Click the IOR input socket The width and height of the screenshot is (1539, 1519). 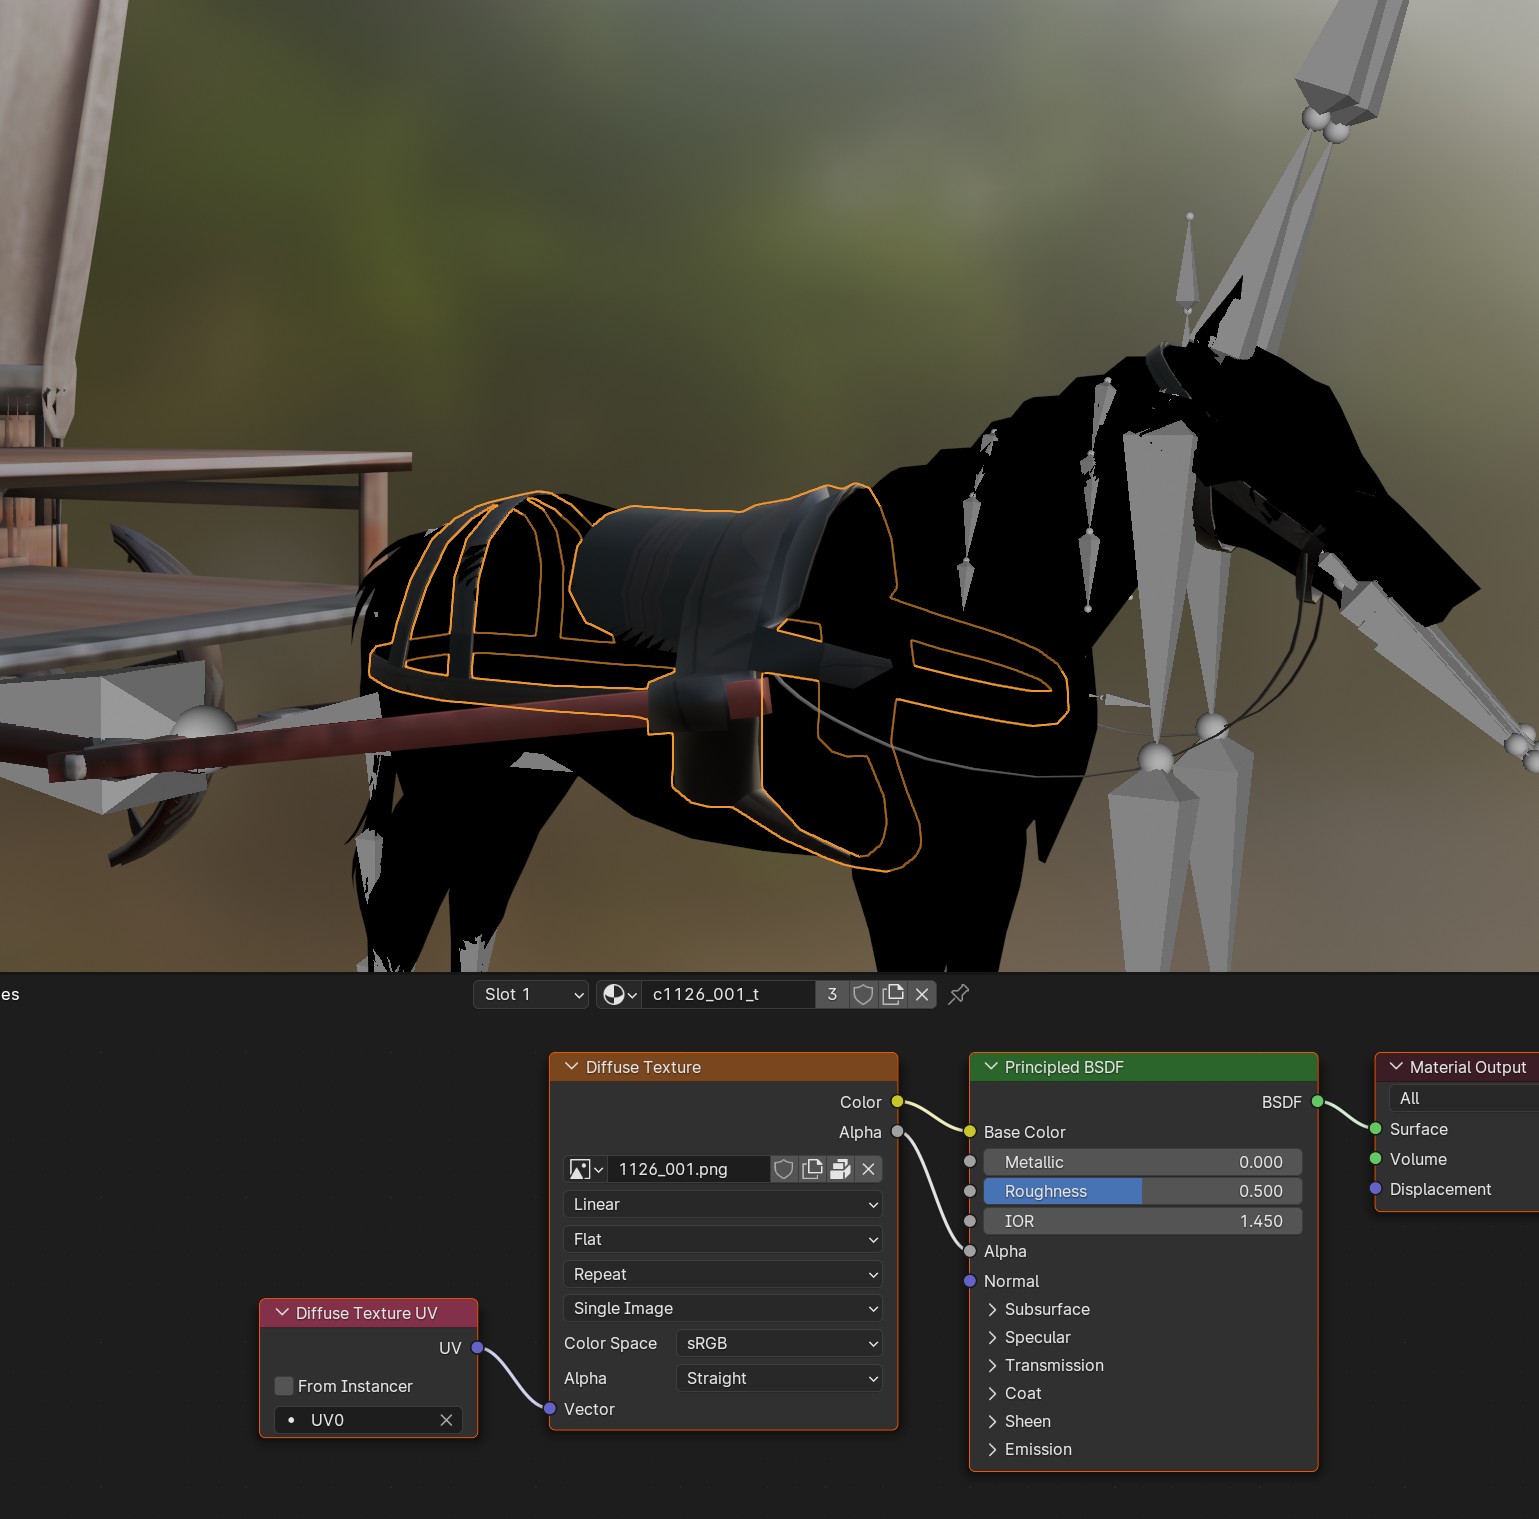tap(969, 1221)
